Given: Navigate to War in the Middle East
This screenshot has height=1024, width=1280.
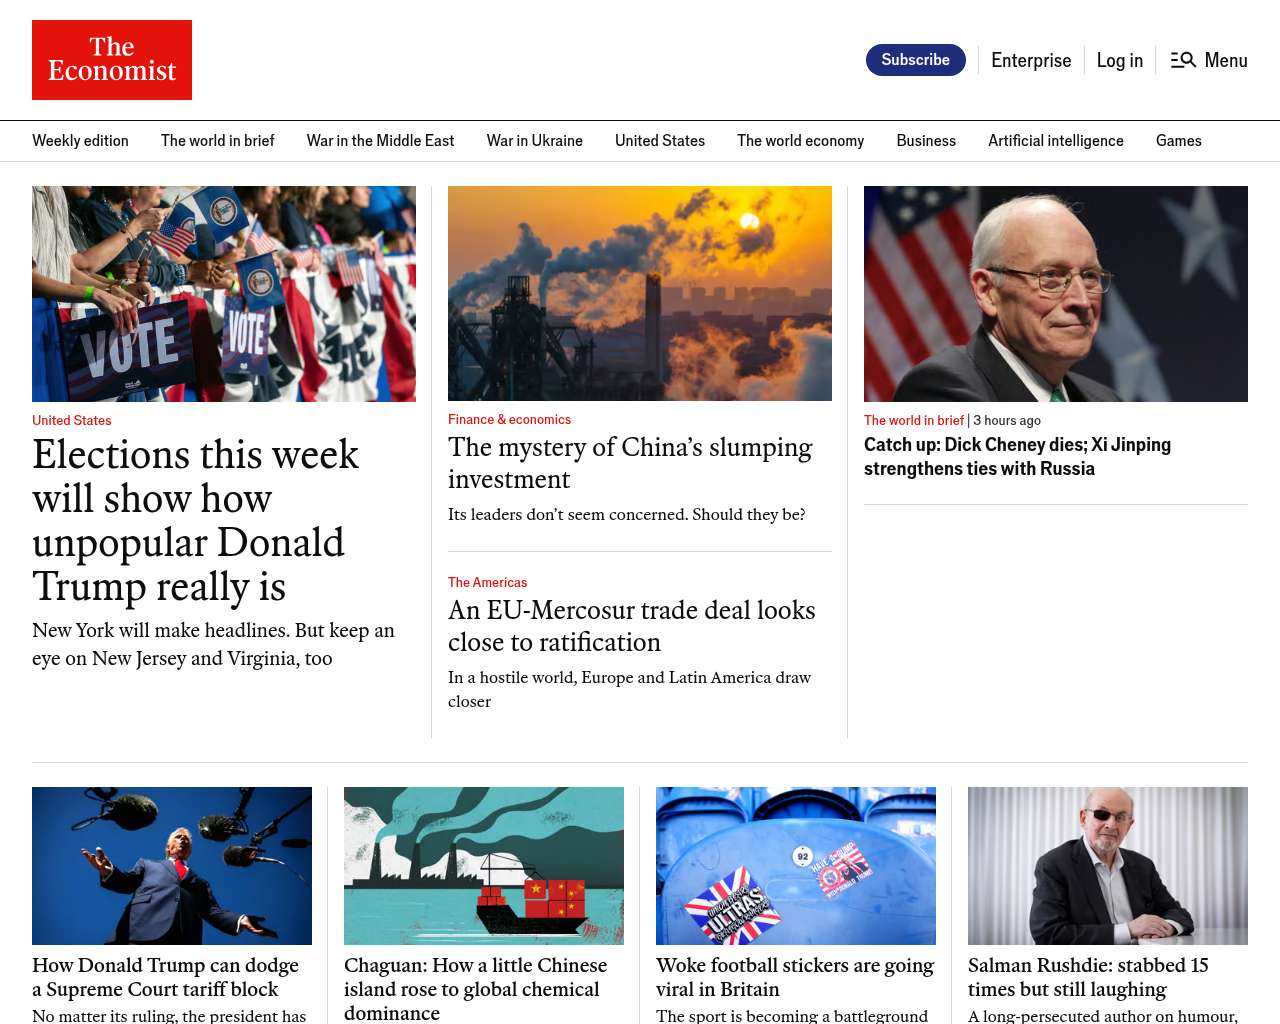Looking at the screenshot, I should (x=380, y=141).
